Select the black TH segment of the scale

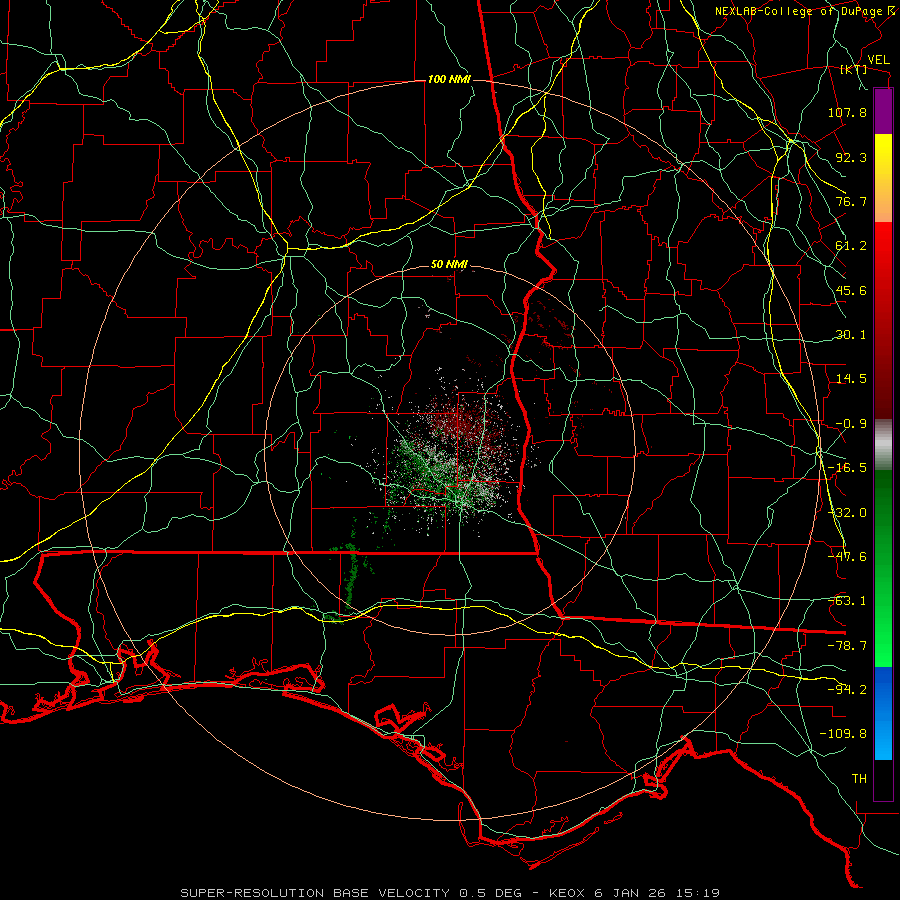(x=883, y=780)
